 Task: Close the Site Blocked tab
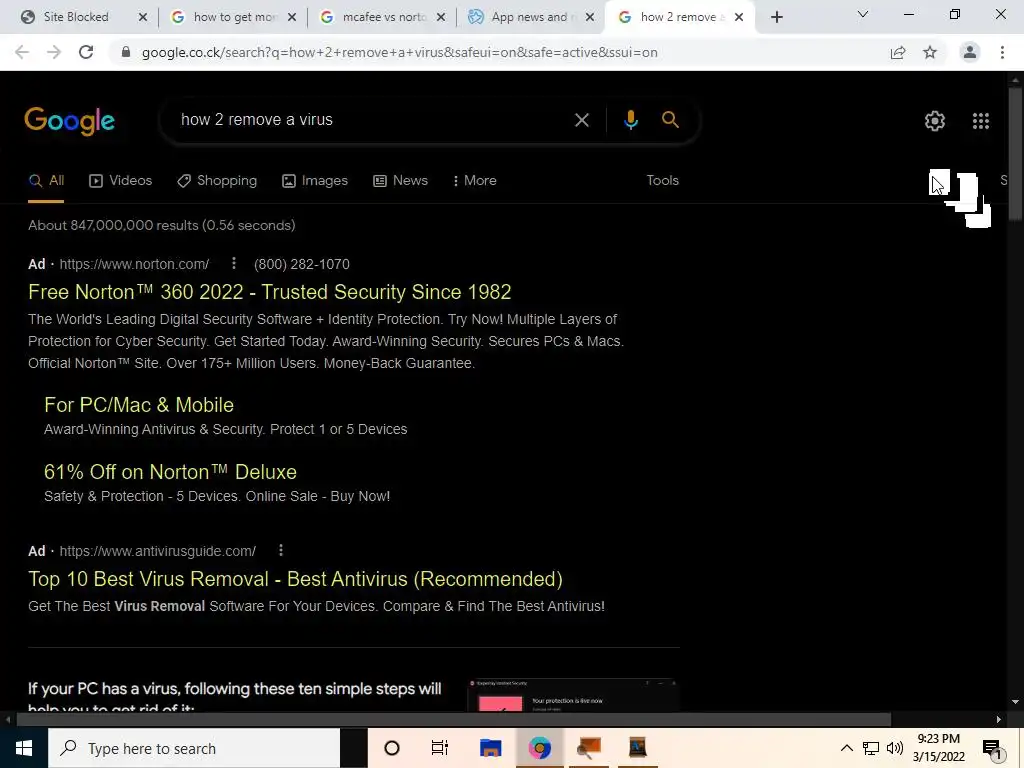click(x=143, y=17)
